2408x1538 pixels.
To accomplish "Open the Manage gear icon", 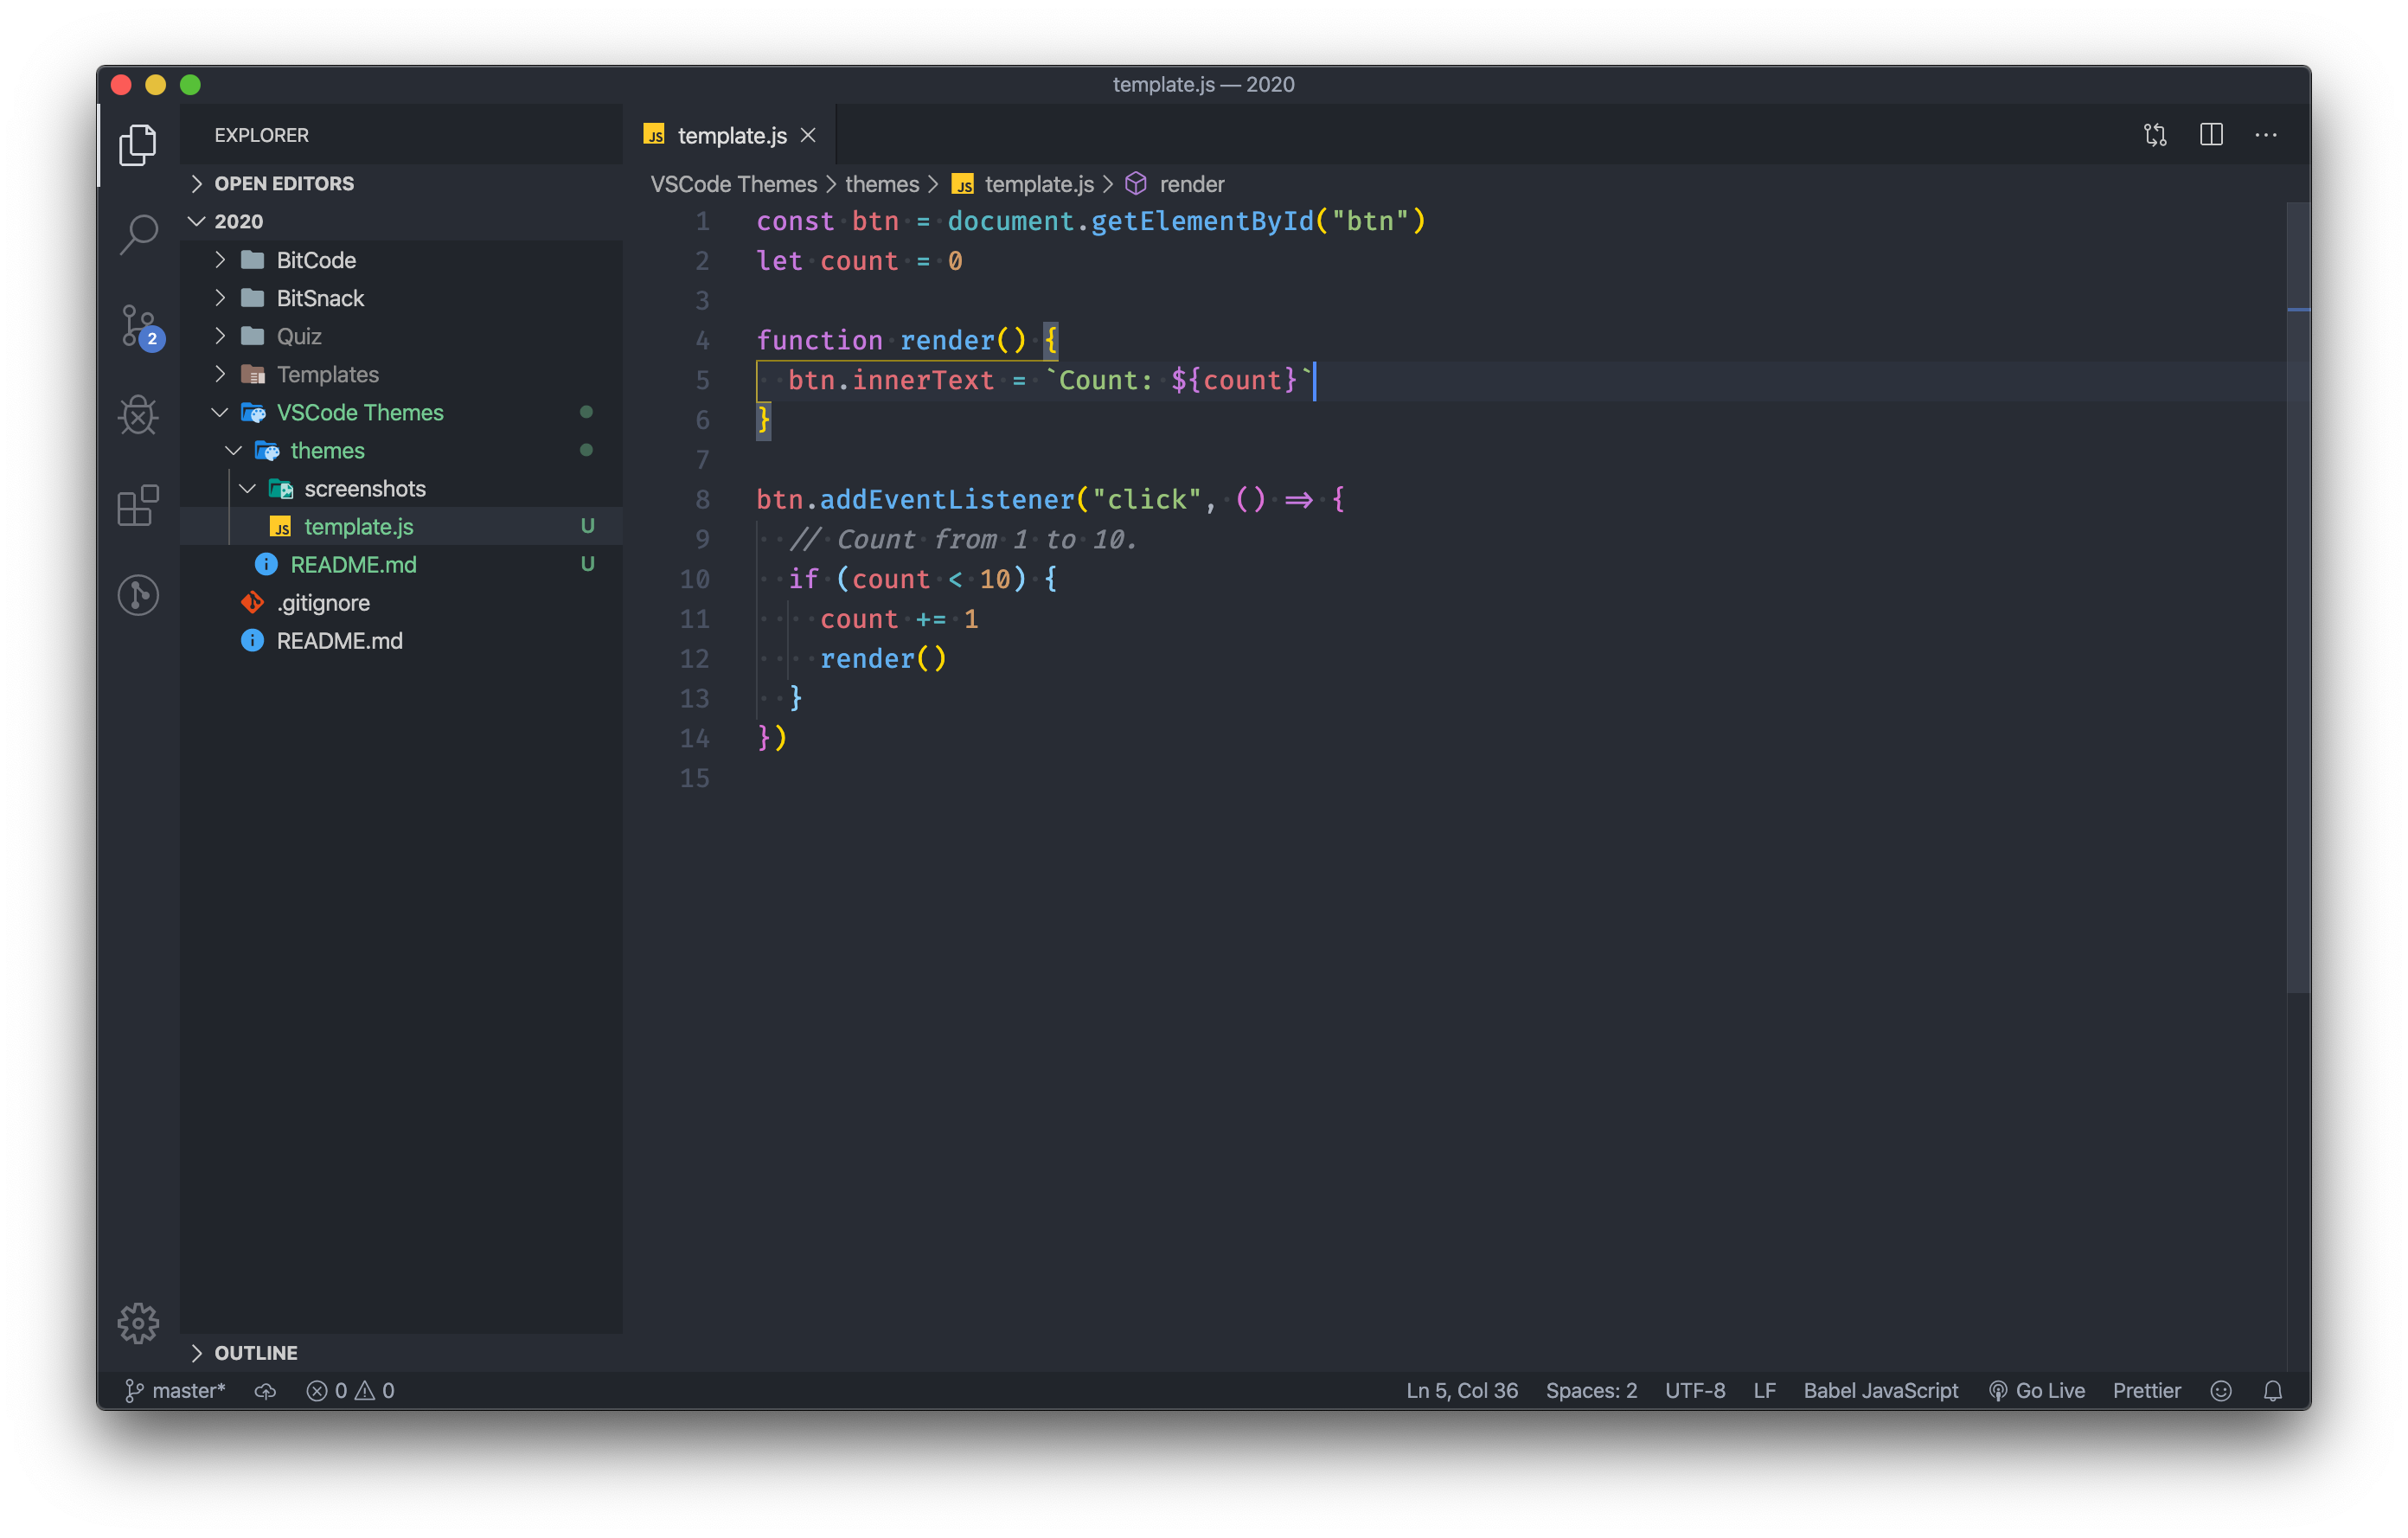I will click(x=138, y=1322).
